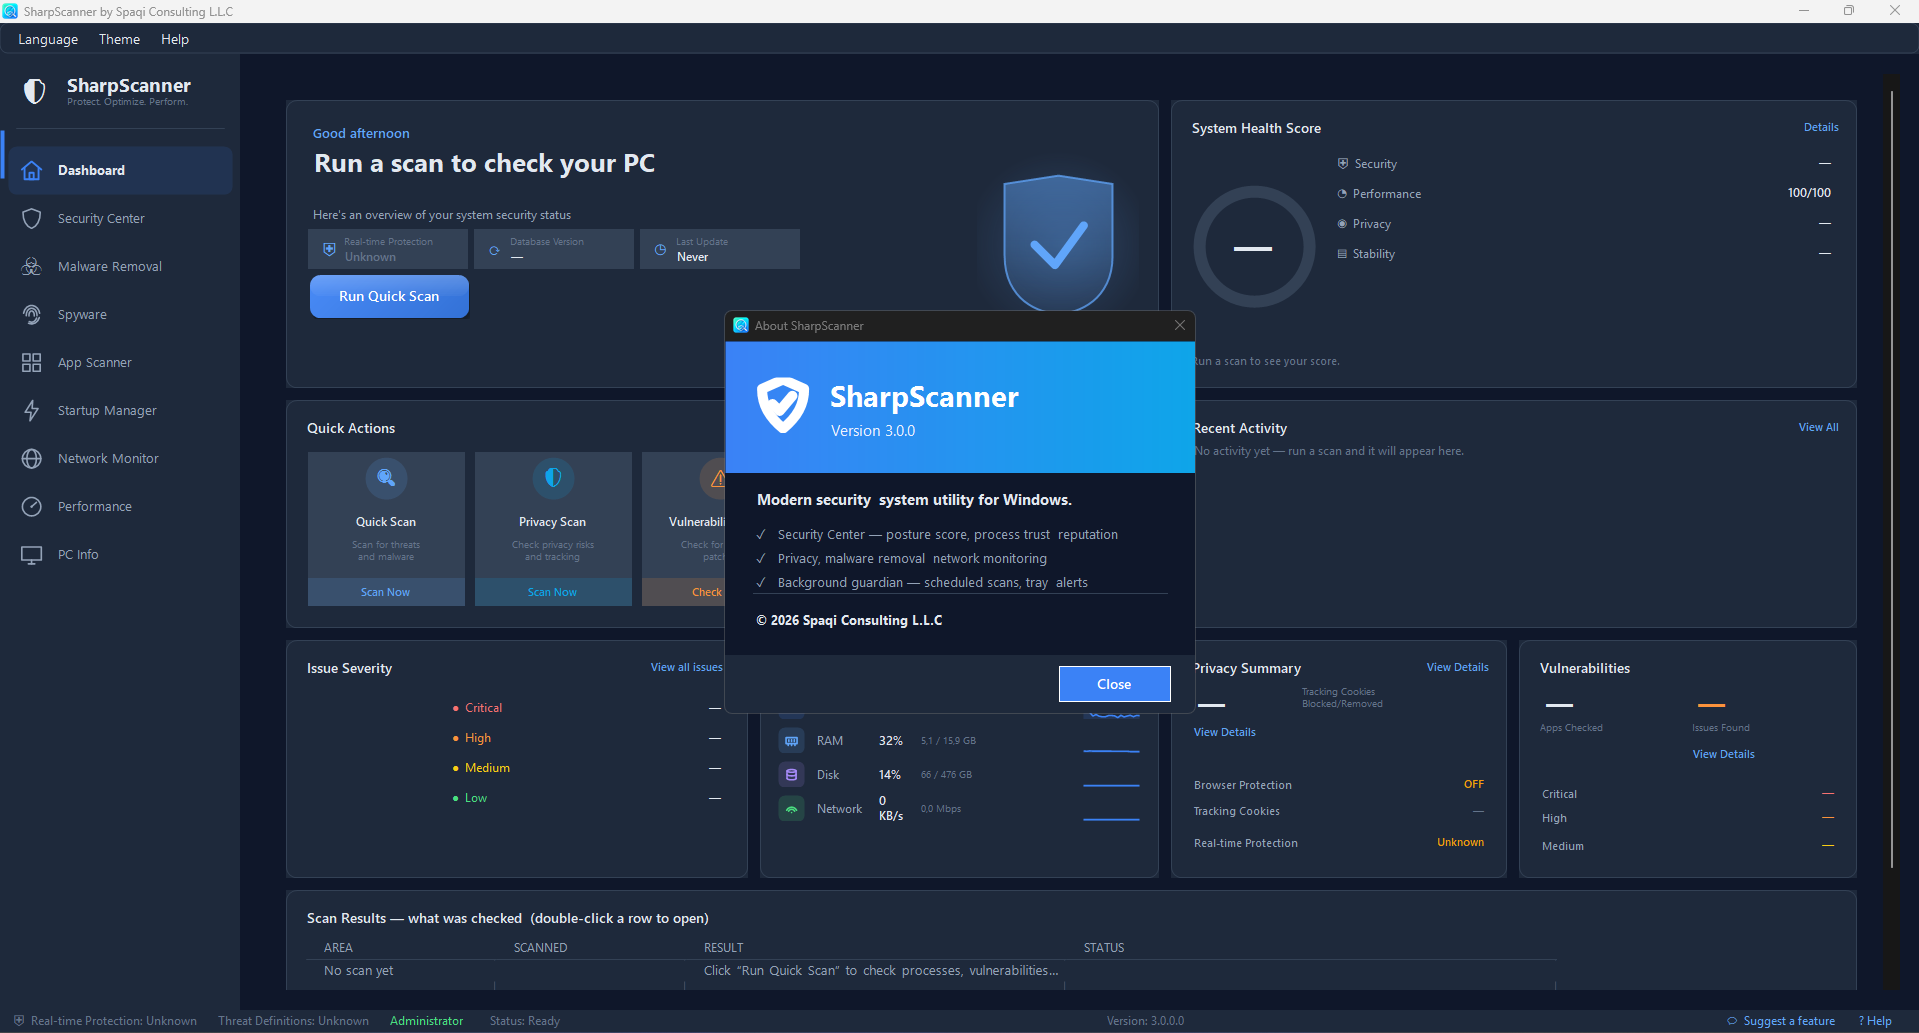The height and width of the screenshot is (1033, 1919).
Task: Click the Last Update clock icon
Action: pos(660,250)
